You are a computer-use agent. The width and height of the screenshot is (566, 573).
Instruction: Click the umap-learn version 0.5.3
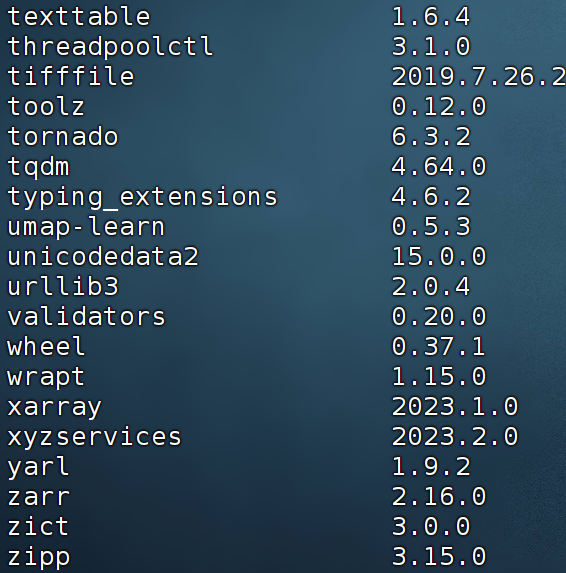430,227
